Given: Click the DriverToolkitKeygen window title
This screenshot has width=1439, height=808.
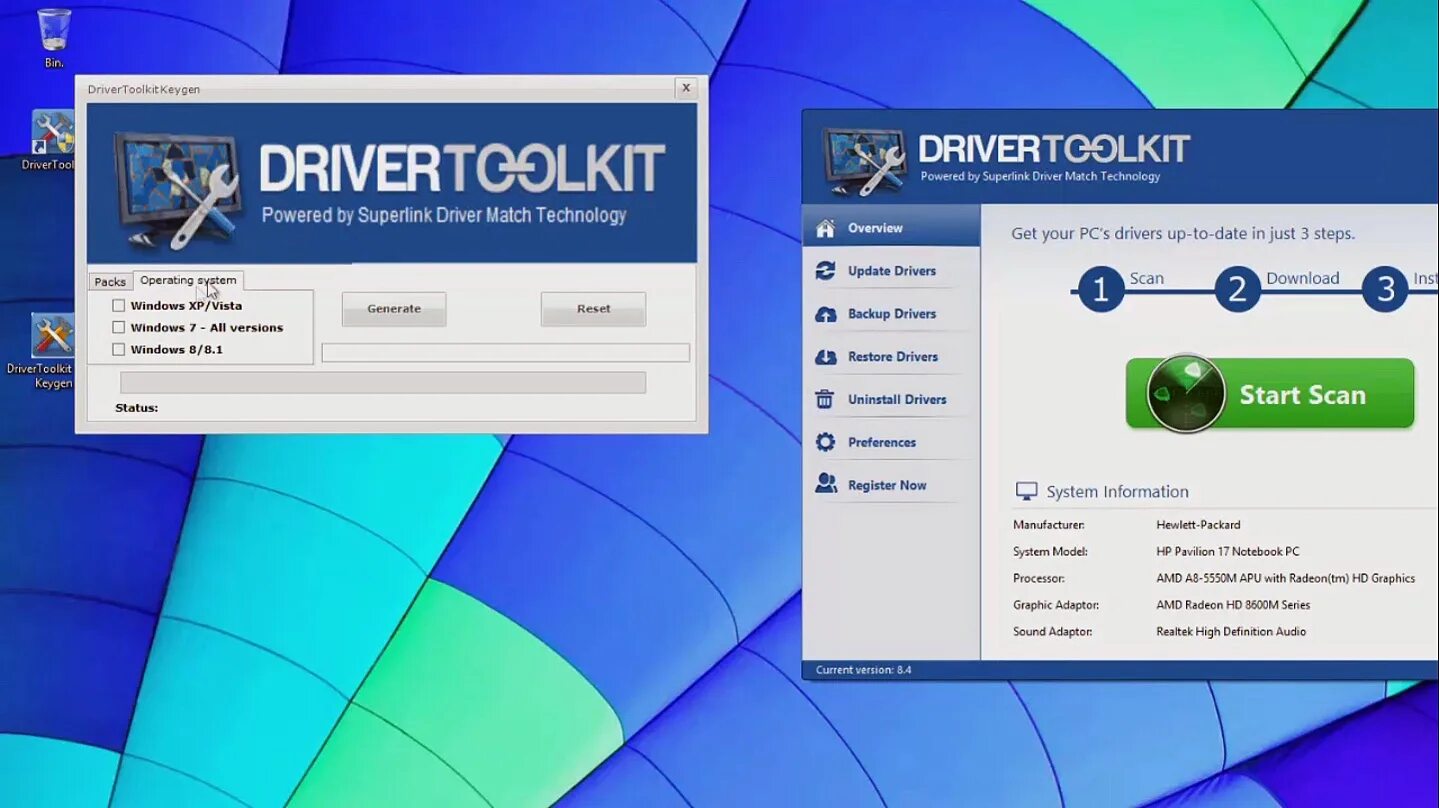Looking at the screenshot, I should [x=144, y=89].
